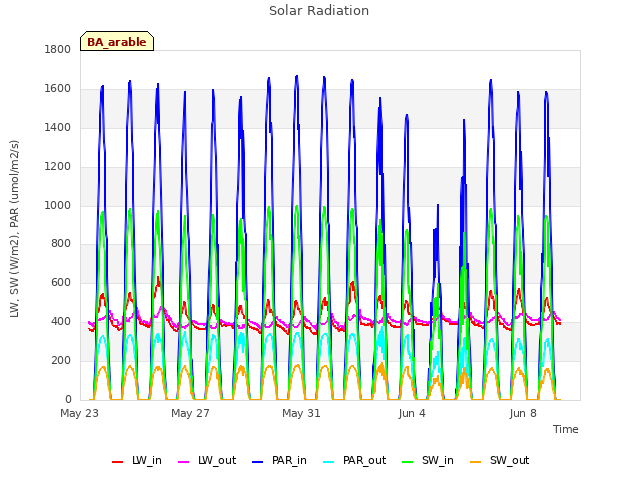Screen dimensions: 640x480
Task: Click the May 23 x-axis label
Action: [x=80, y=413]
